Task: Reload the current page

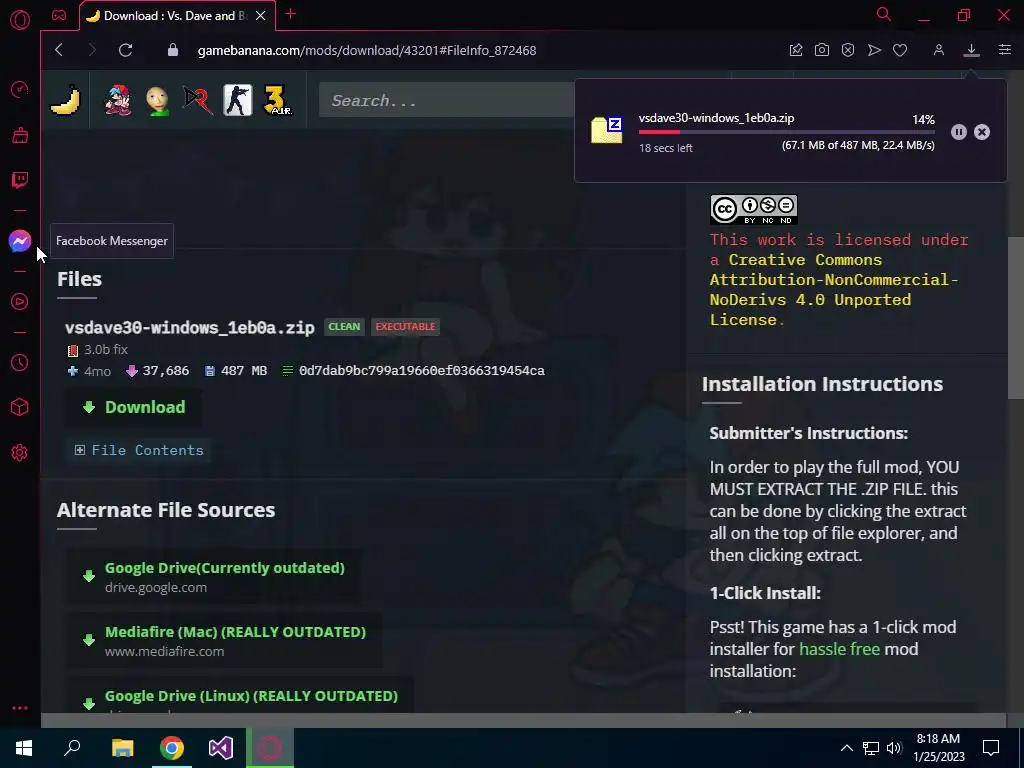Action: tap(125, 50)
